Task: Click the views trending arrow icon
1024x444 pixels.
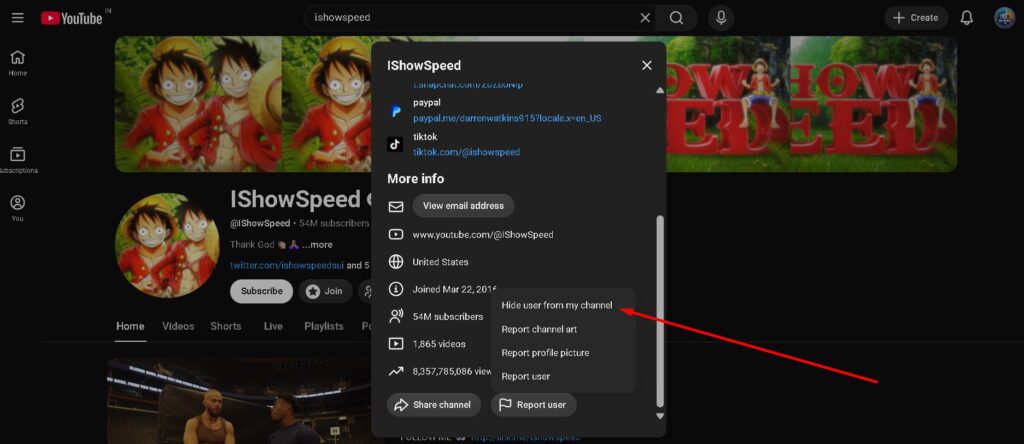Action: click(x=396, y=371)
